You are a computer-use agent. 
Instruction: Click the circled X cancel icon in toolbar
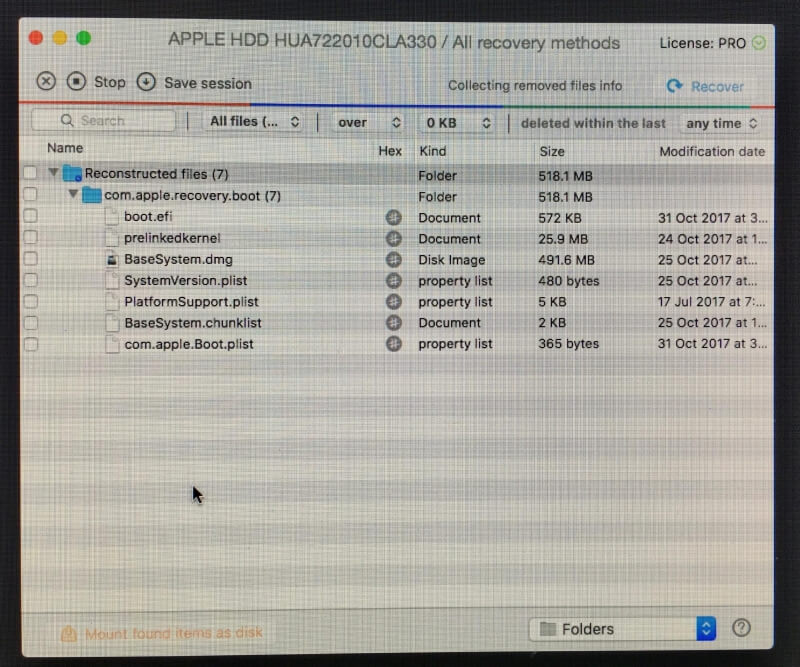(46, 81)
